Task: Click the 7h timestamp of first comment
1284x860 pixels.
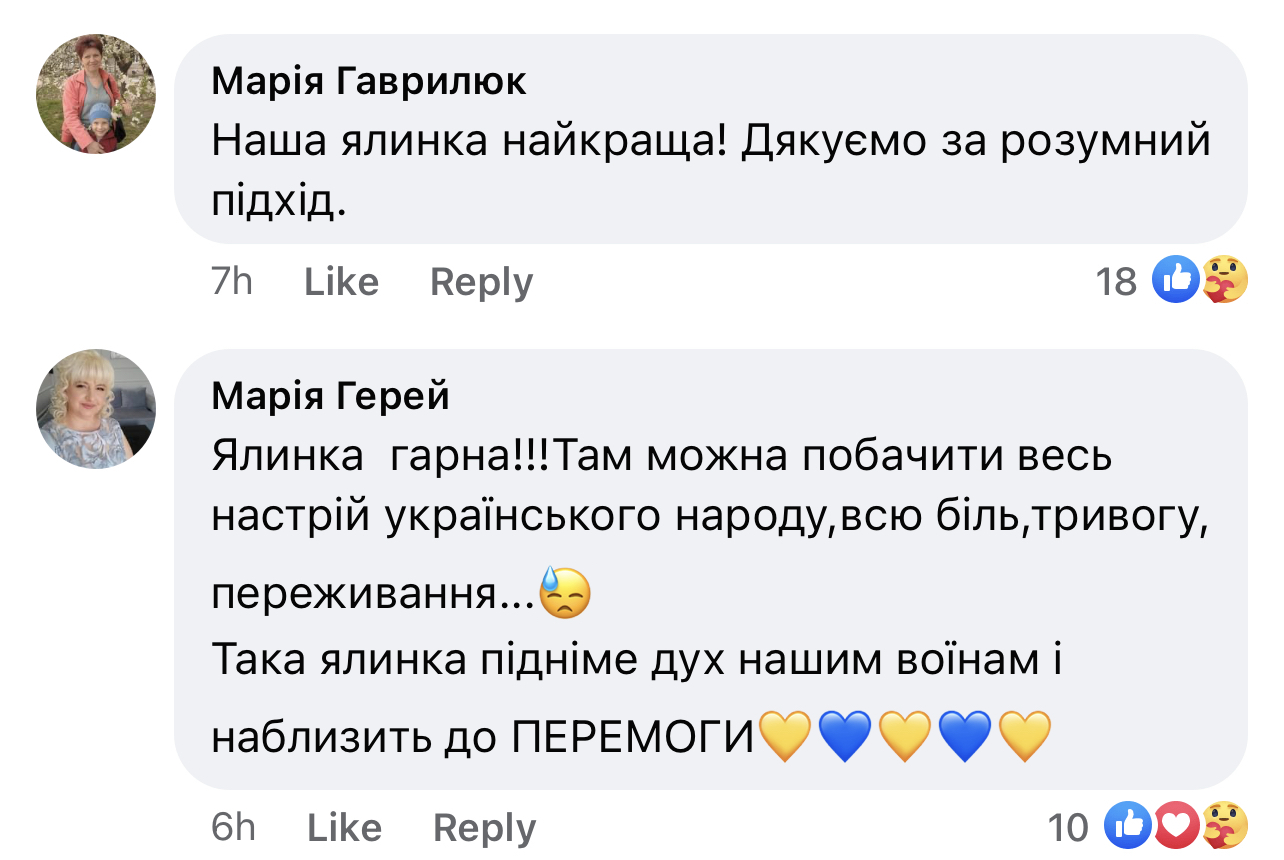Action: point(232,282)
